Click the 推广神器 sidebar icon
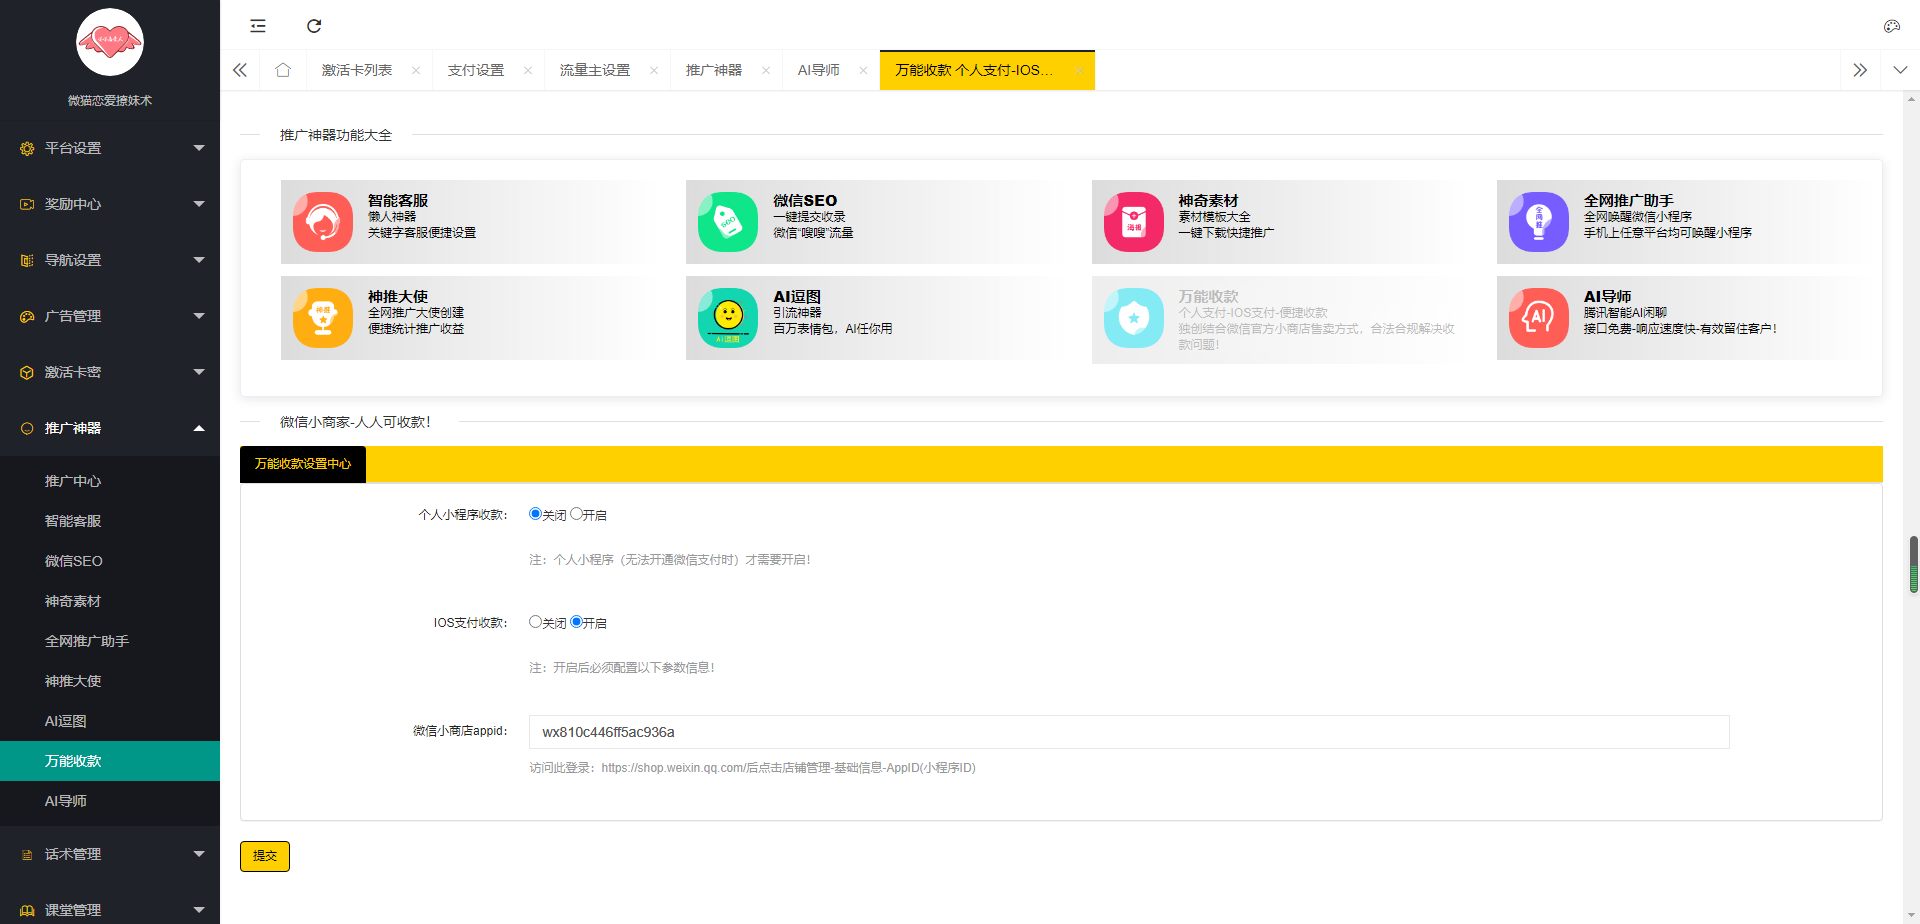Viewport: 1920px width, 924px height. coord(27,428)
